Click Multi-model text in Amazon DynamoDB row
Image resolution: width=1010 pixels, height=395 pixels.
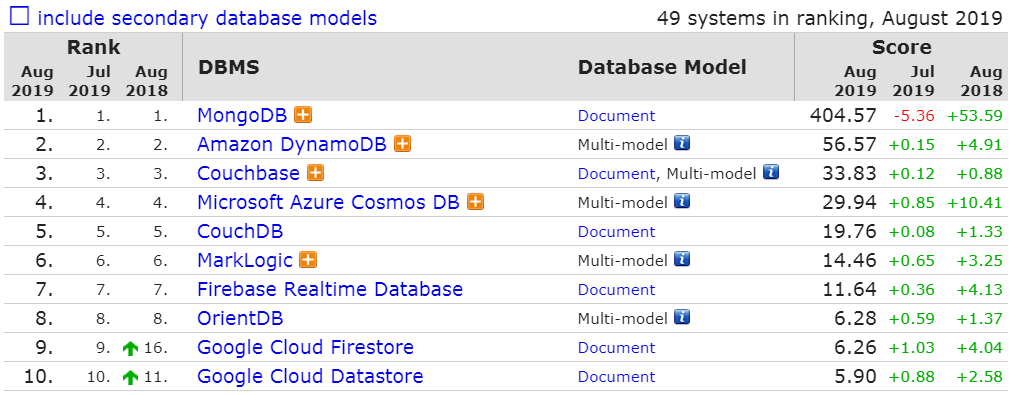[623, 144]
